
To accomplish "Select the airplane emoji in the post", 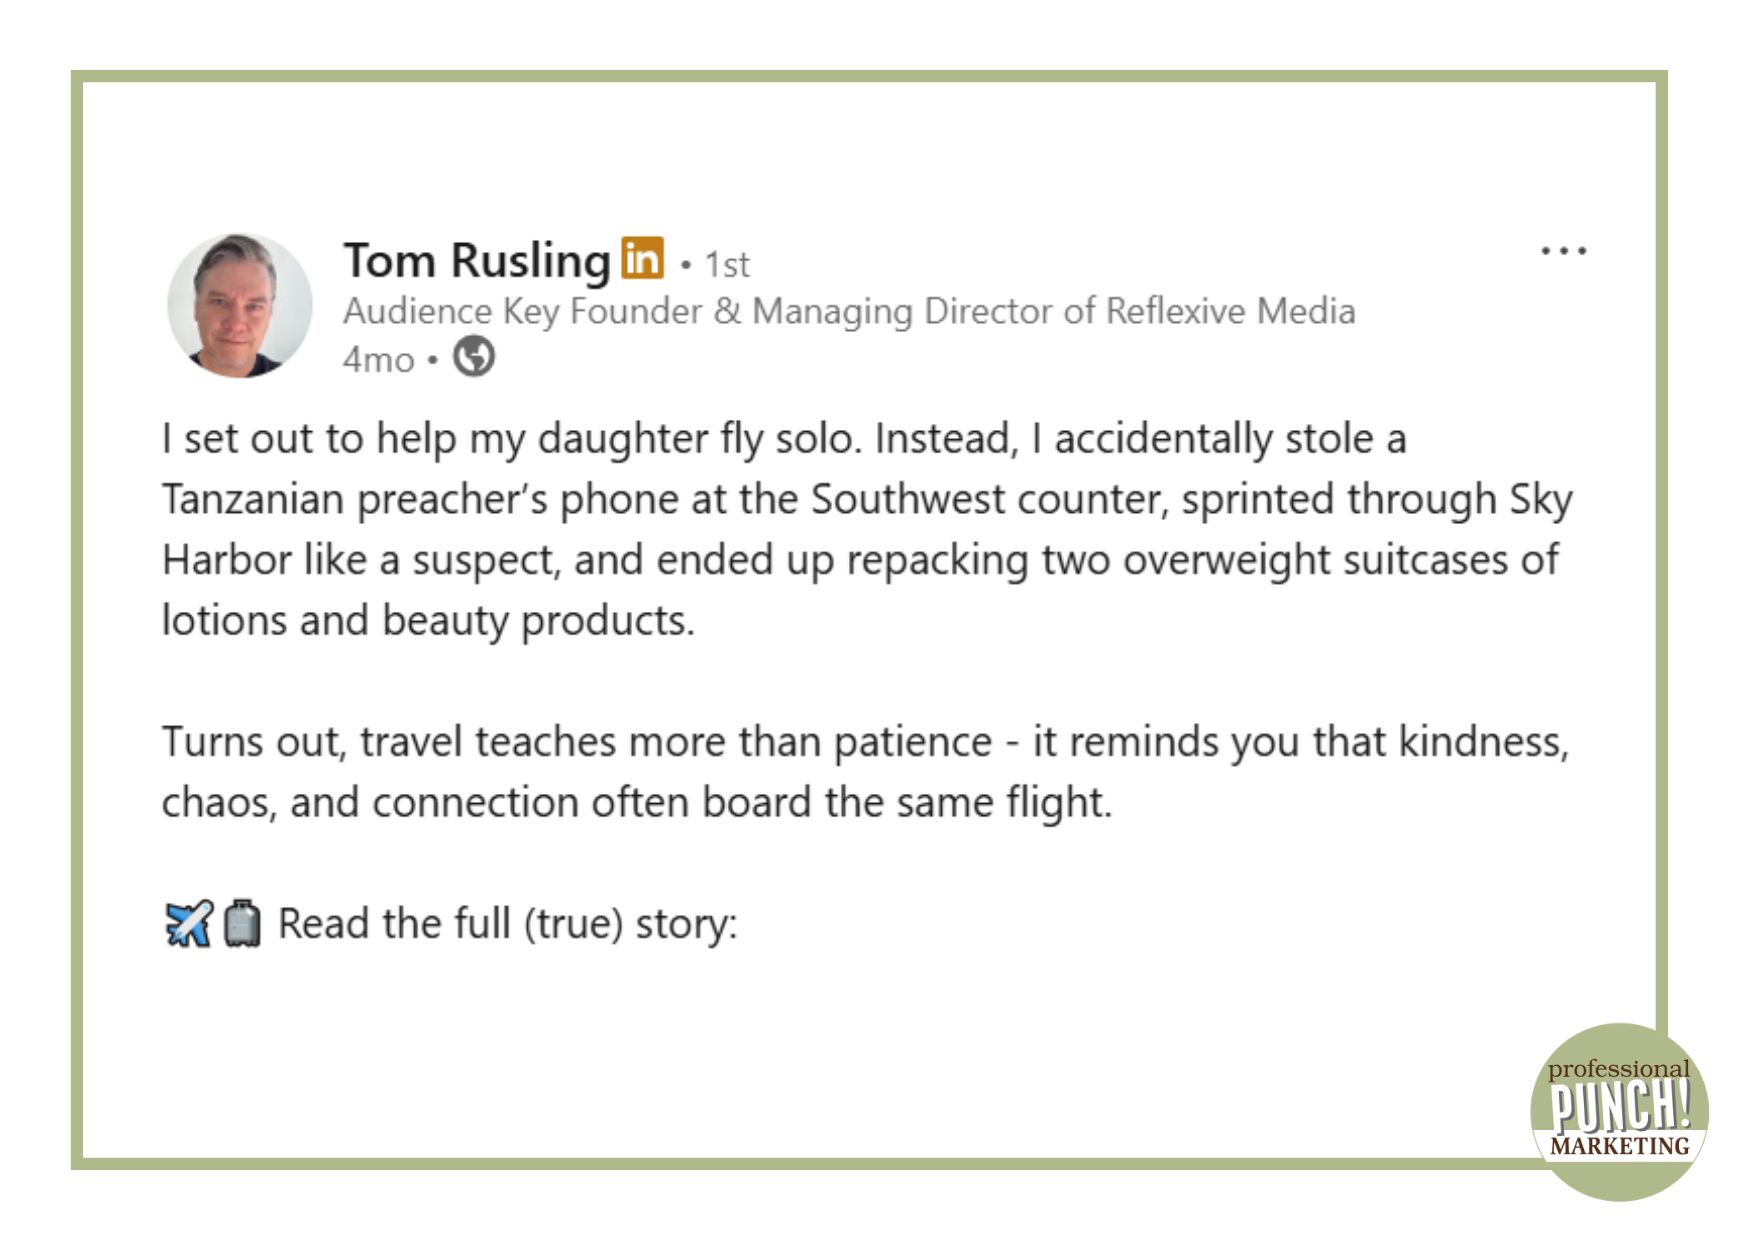I will [x=188, y=923].
